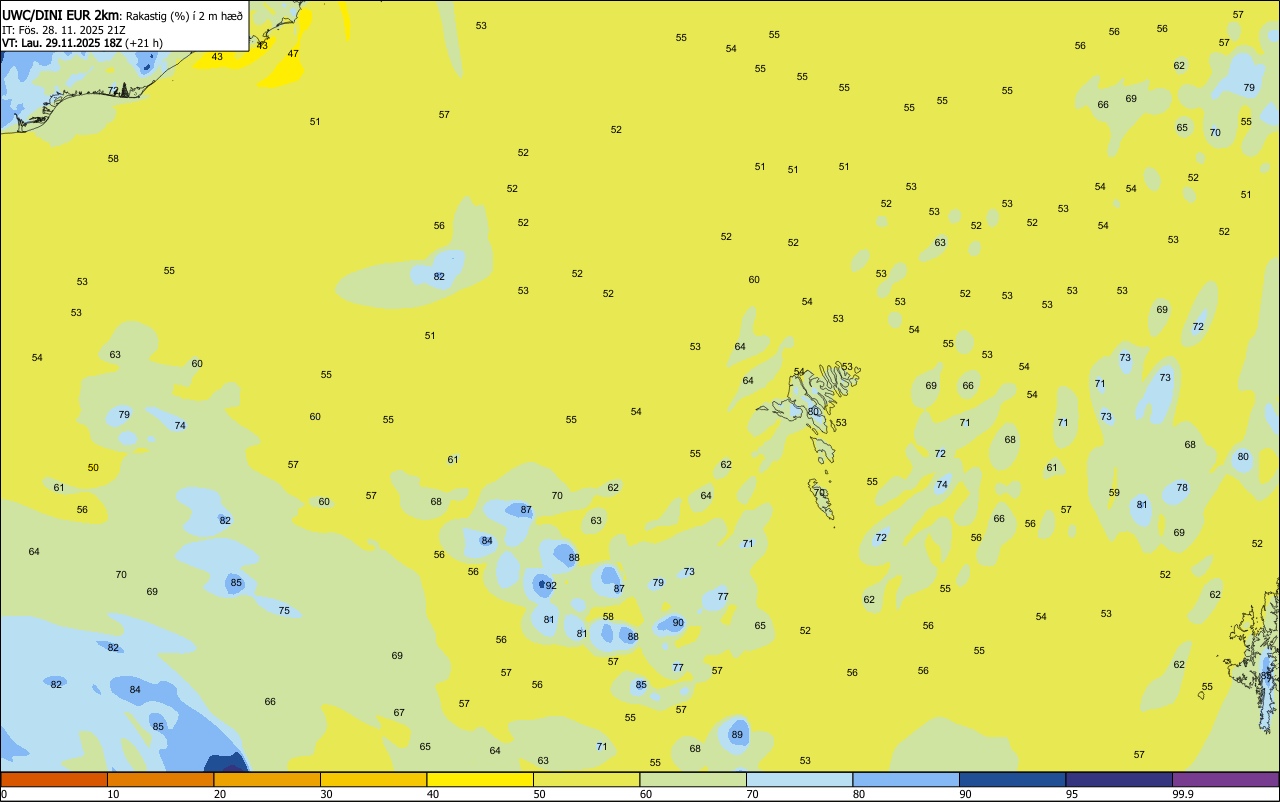Viewport: 1280px width, 802px height.
Task: Click the legend scale label 20
Action: point(220,794)
